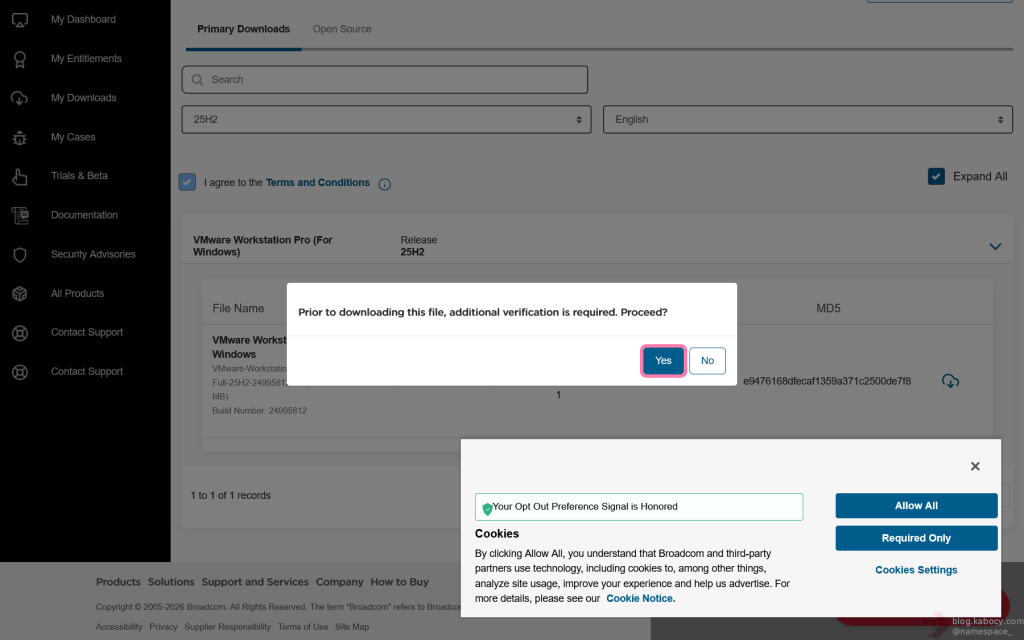Open the 25H2 version dropdown

point(385,119)
